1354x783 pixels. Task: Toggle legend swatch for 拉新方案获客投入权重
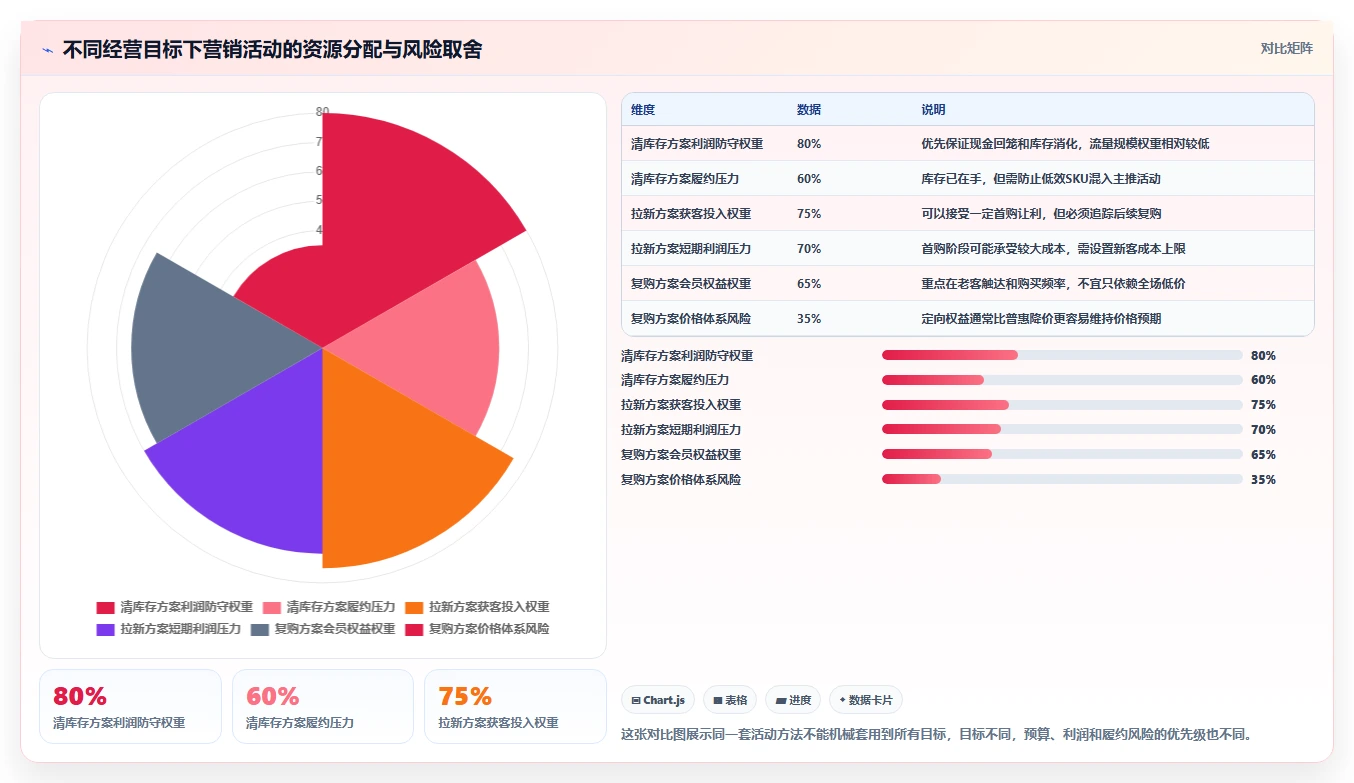[x=415, y=607]
